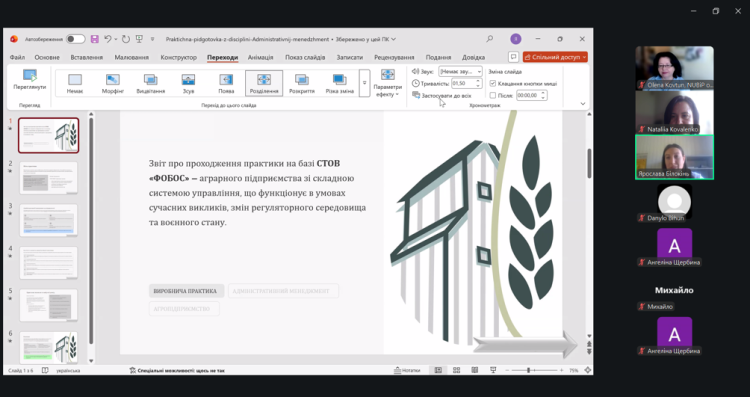This screenshot has height=397, width=750.
Task: Expand the transitions gallery more arrow
Action: [x=364, y=83]
